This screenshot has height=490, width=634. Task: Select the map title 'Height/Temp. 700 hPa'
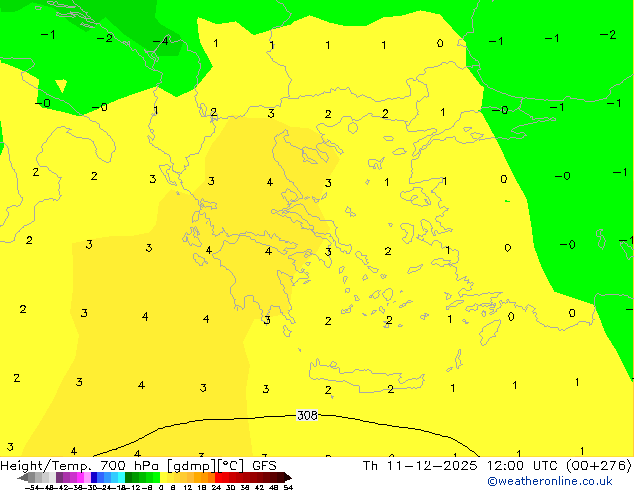79,466
